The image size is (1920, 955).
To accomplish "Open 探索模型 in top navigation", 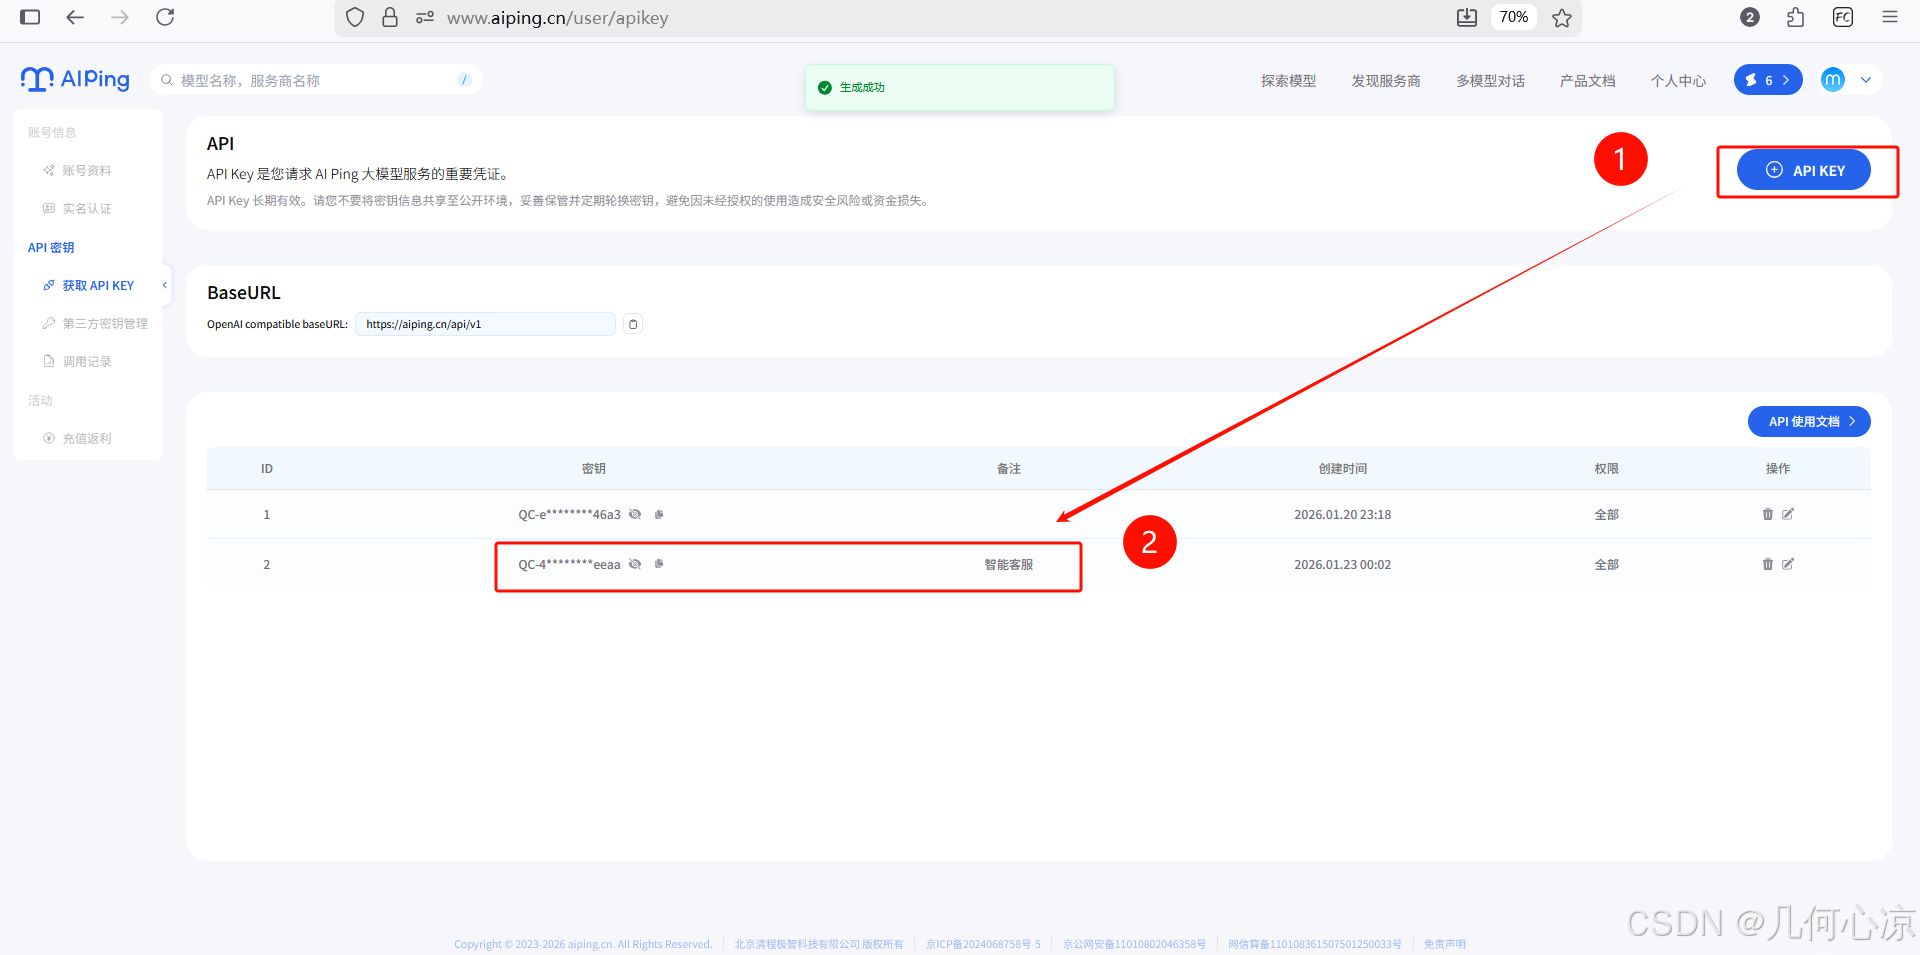I will pos(1288,81).
